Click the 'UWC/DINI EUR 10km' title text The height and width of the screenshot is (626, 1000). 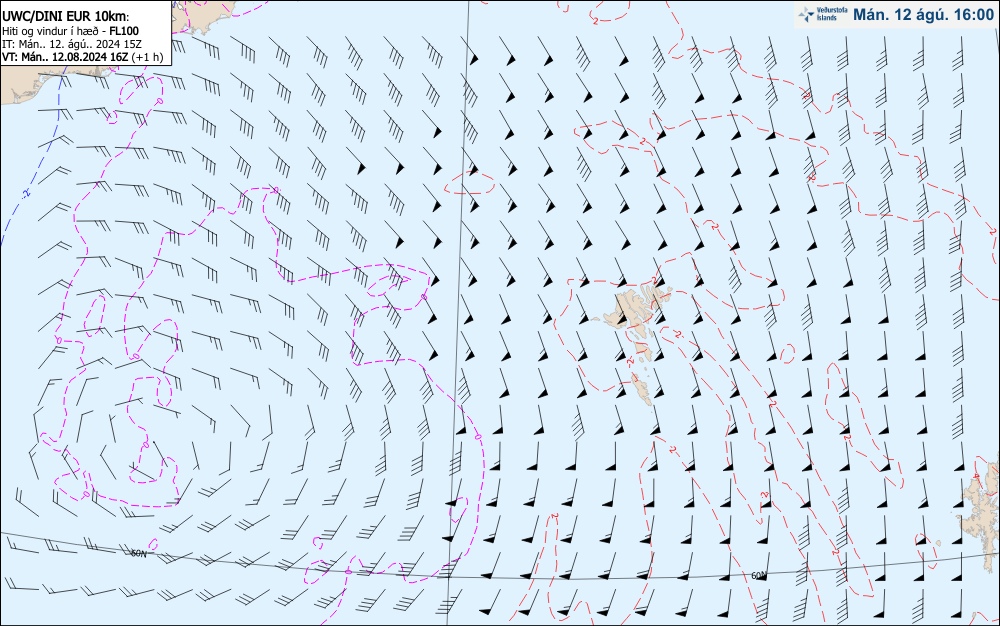[x=65, y=17]
